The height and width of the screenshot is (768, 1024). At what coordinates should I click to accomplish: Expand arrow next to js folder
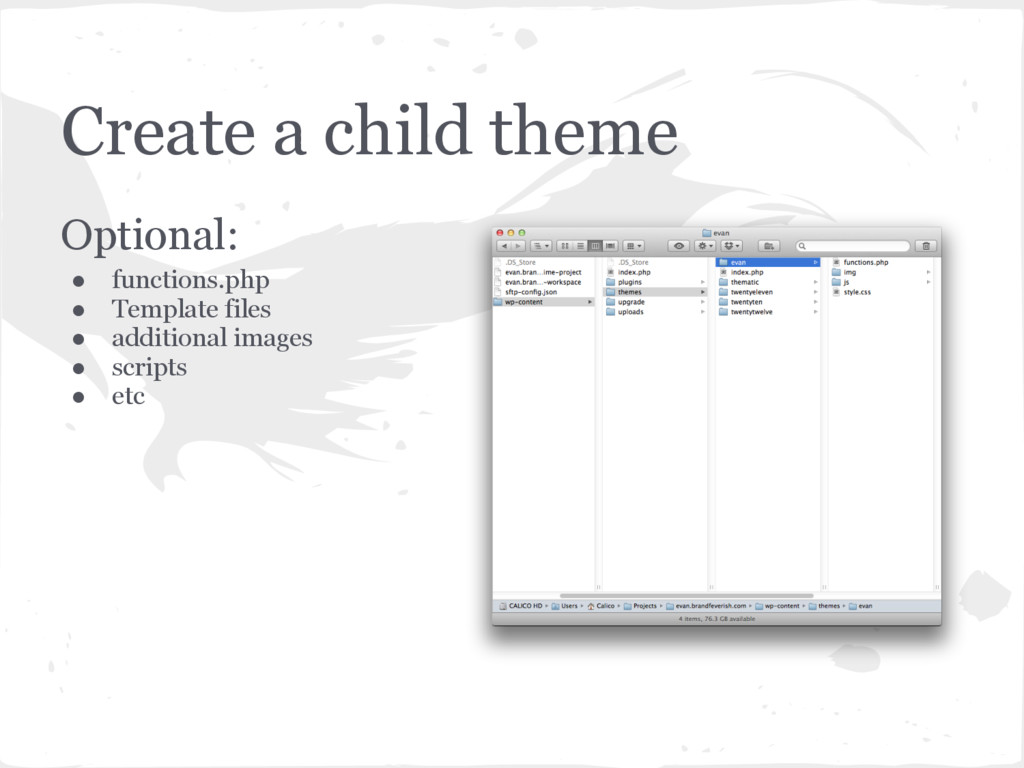click(x=928, y=282)
